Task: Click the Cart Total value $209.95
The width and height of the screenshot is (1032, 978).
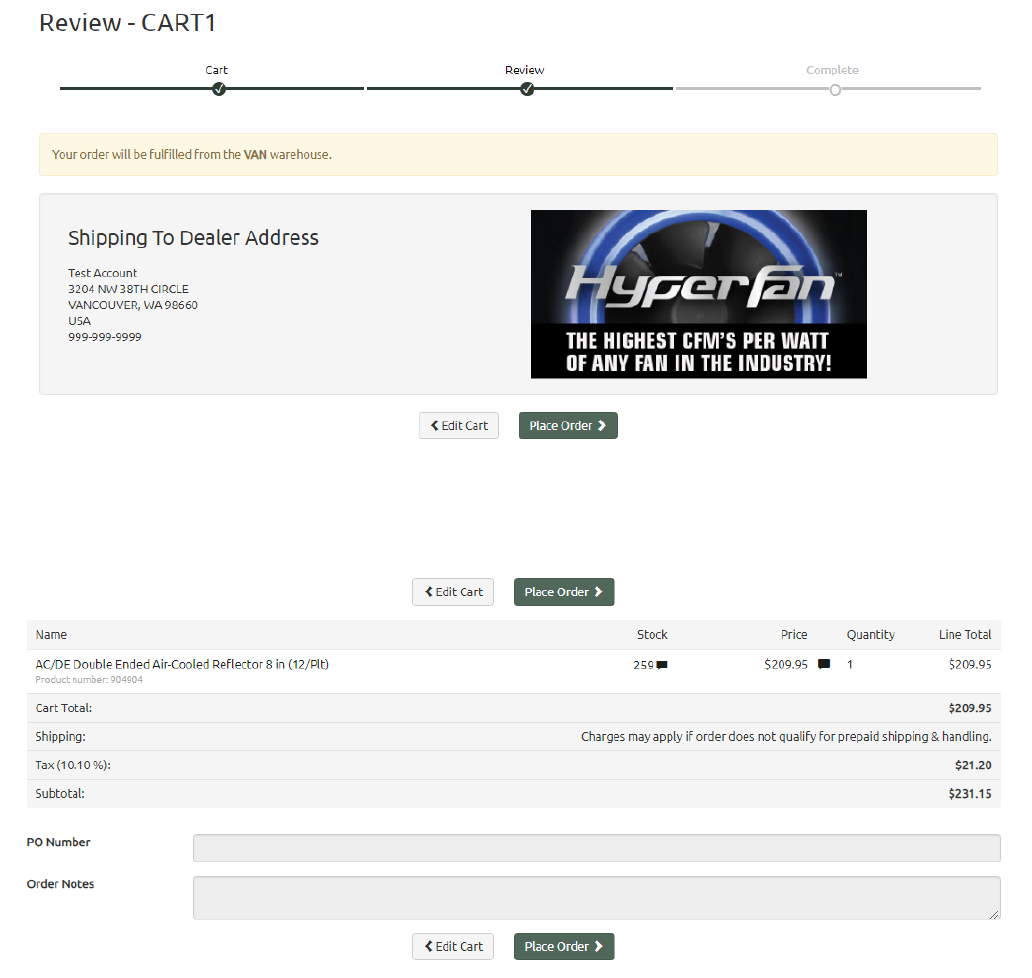Action: click(969, 708)
